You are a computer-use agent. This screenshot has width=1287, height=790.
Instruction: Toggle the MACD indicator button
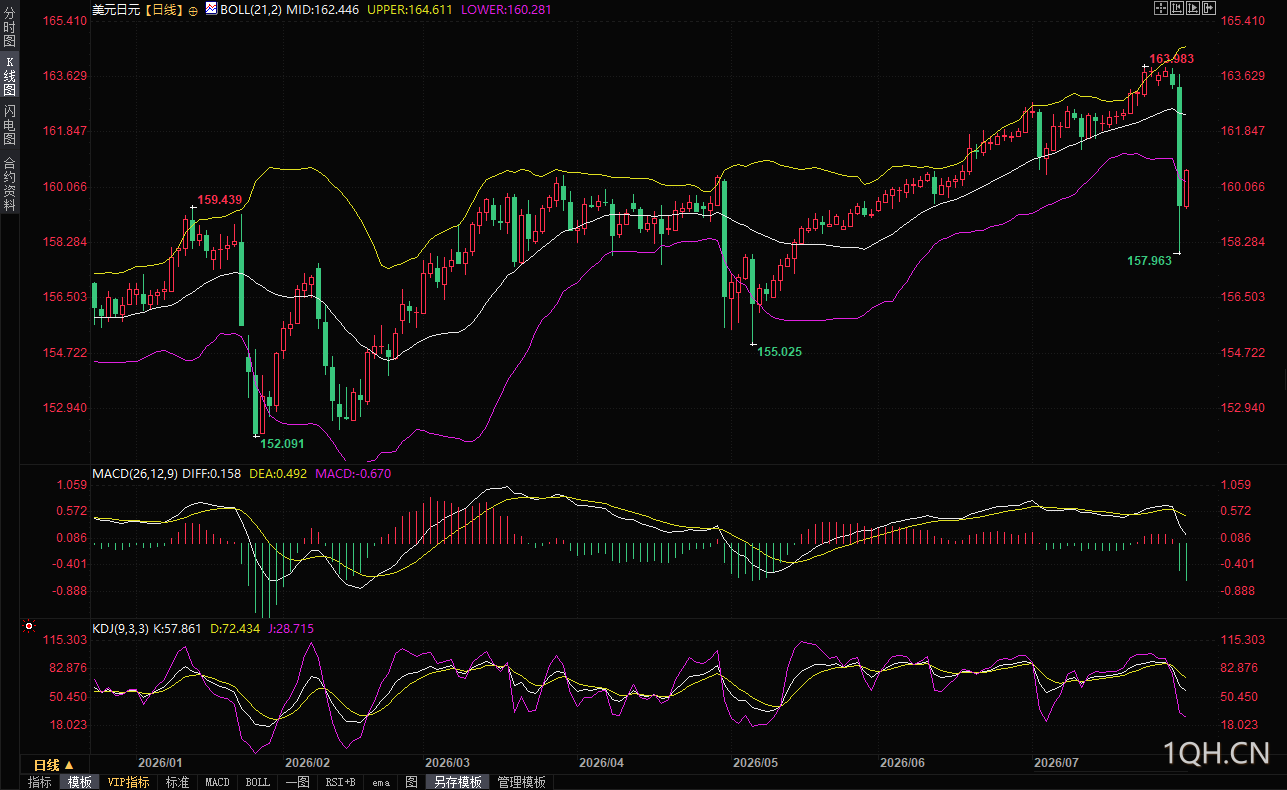(217, 782)
